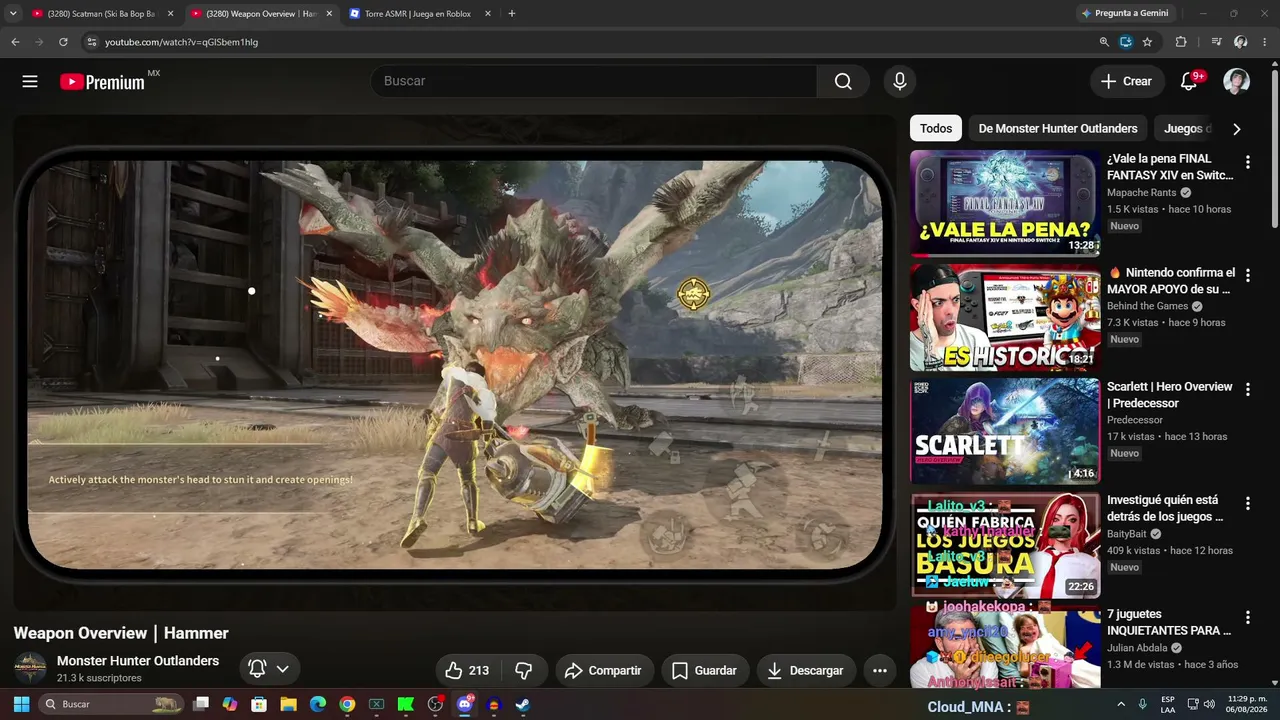Viewport: 1280px width, 720px height.
Task: Open the Mapache Rants channel link
Action: [x=1142, y=193]
